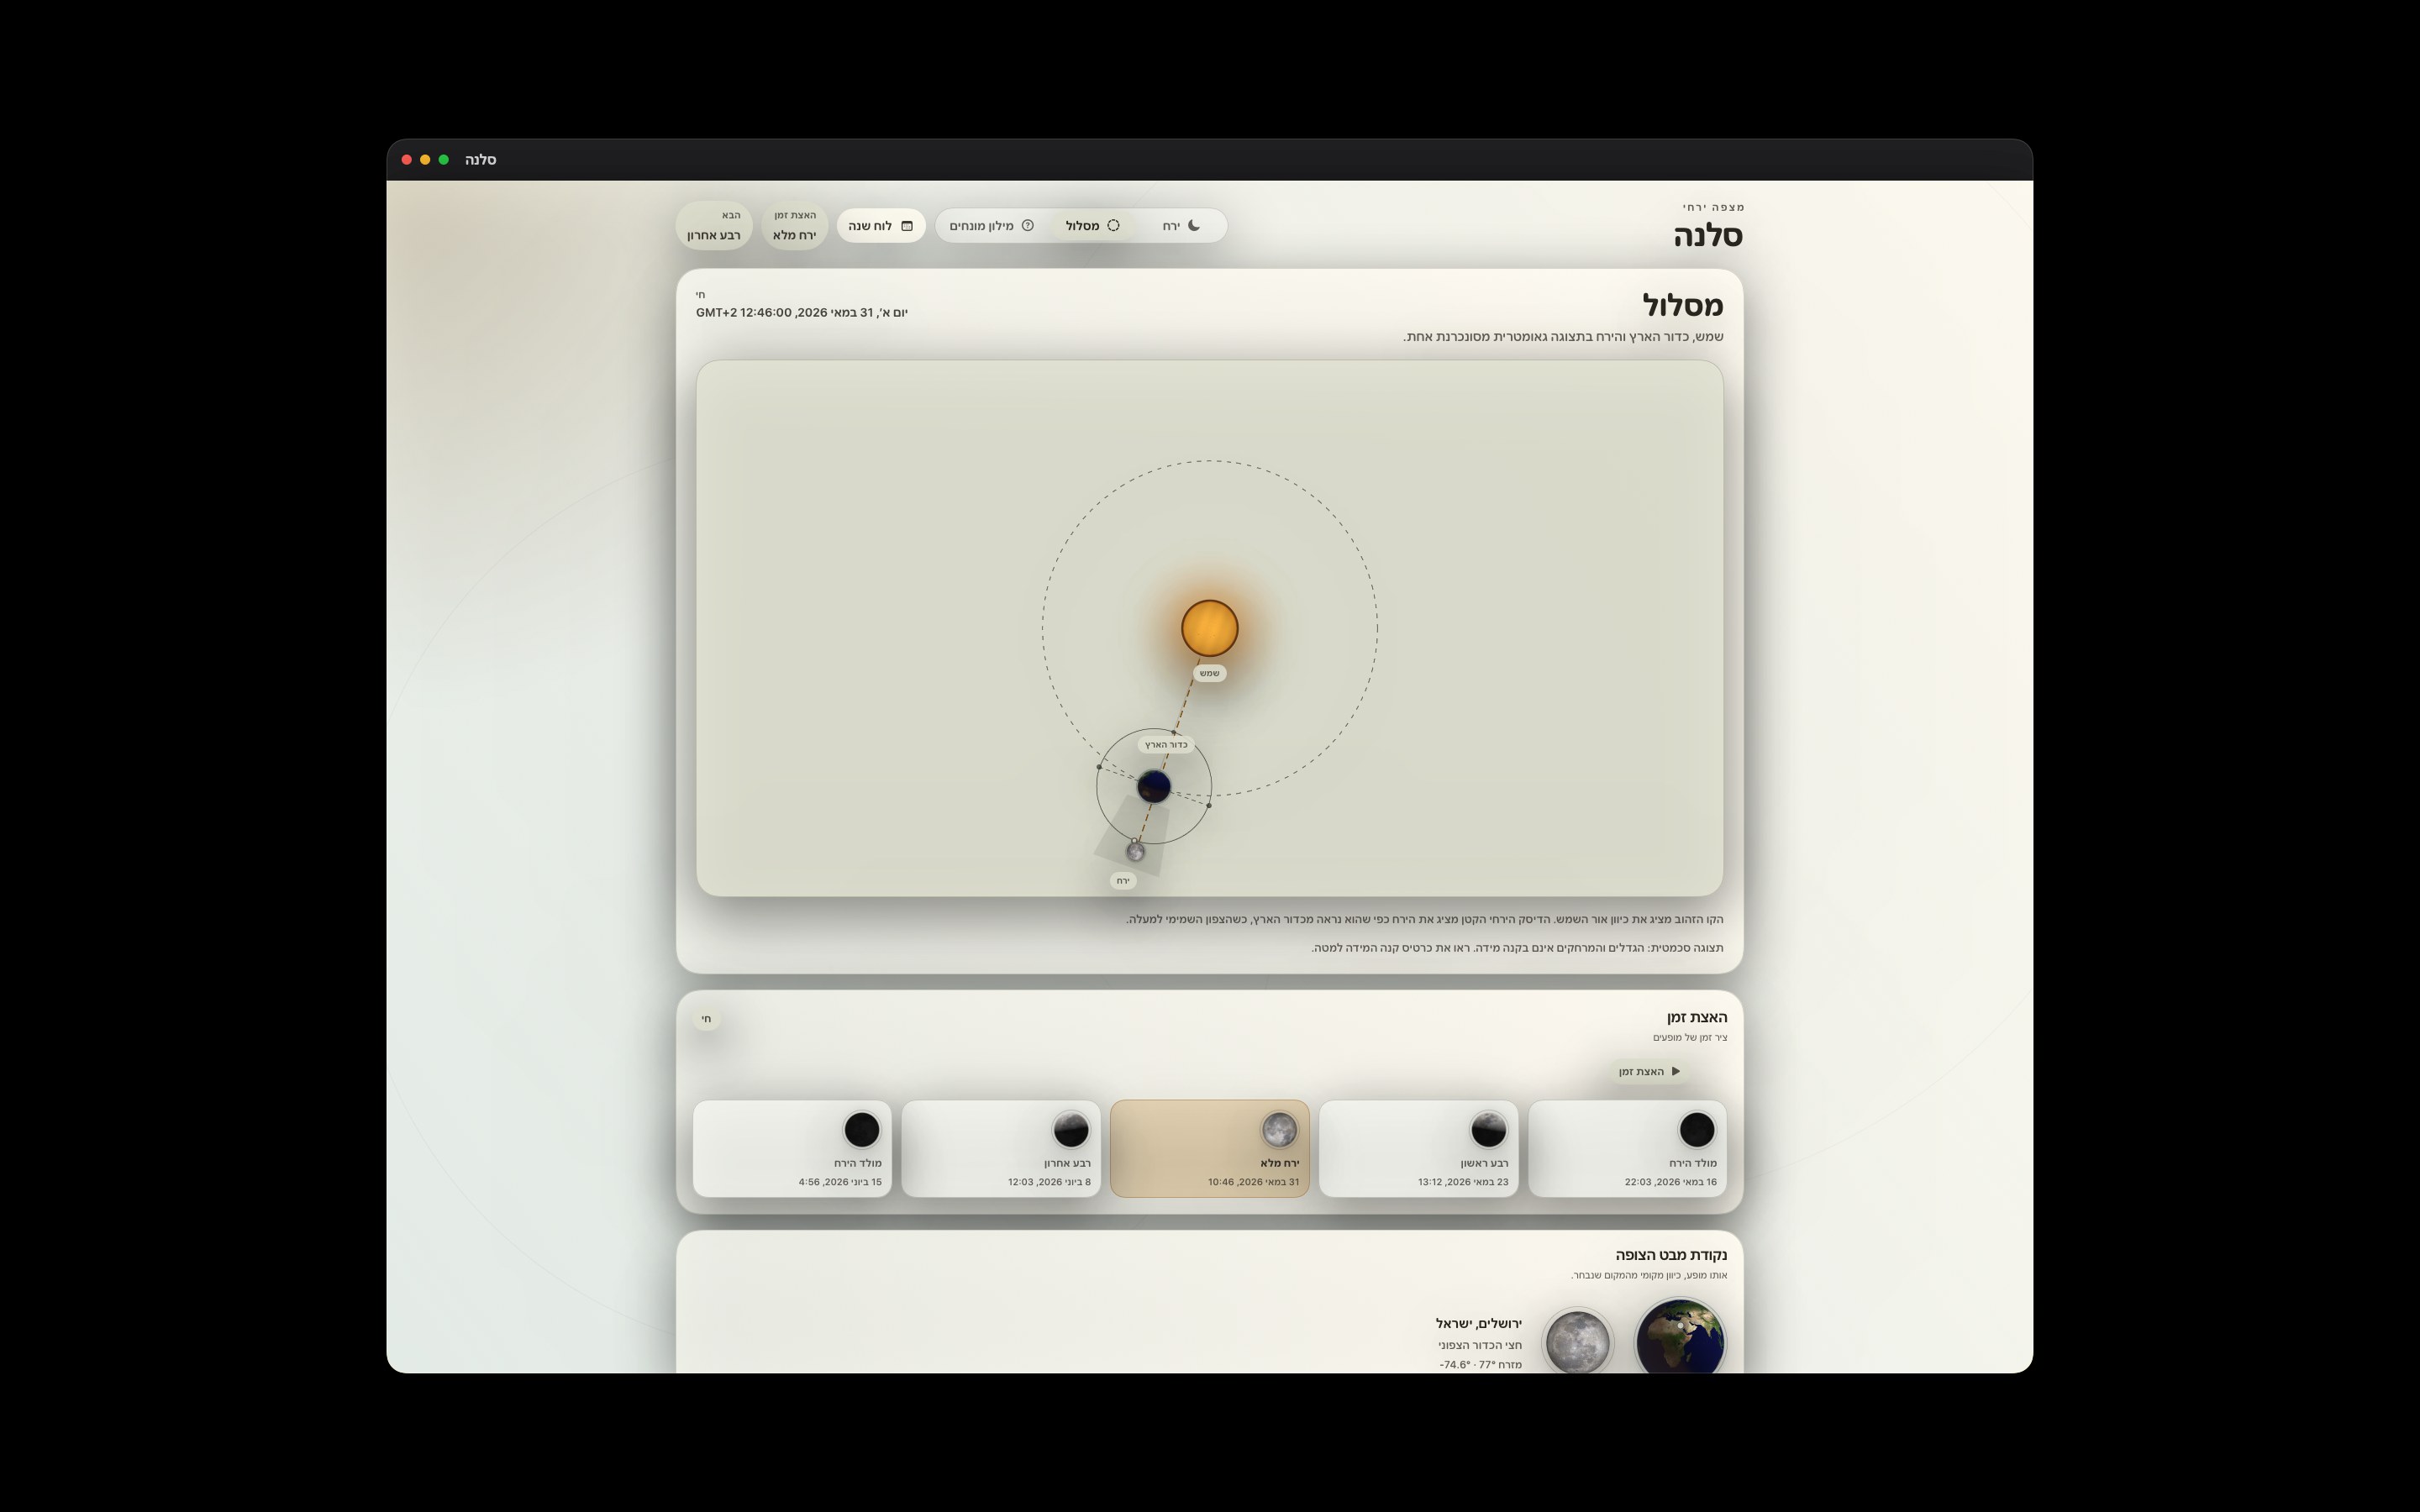Open the לוח שנה calendar button
This screenshot has height=1512, width=2420.
tap(881, 226)
